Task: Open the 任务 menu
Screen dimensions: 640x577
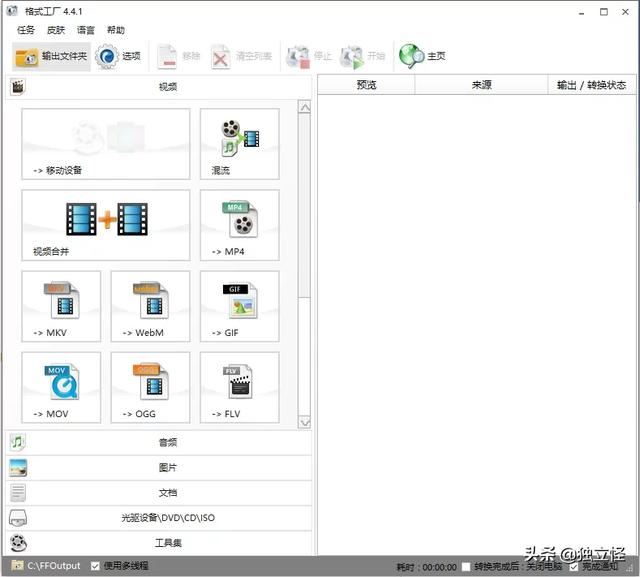Action: click(x=26, y=30)
